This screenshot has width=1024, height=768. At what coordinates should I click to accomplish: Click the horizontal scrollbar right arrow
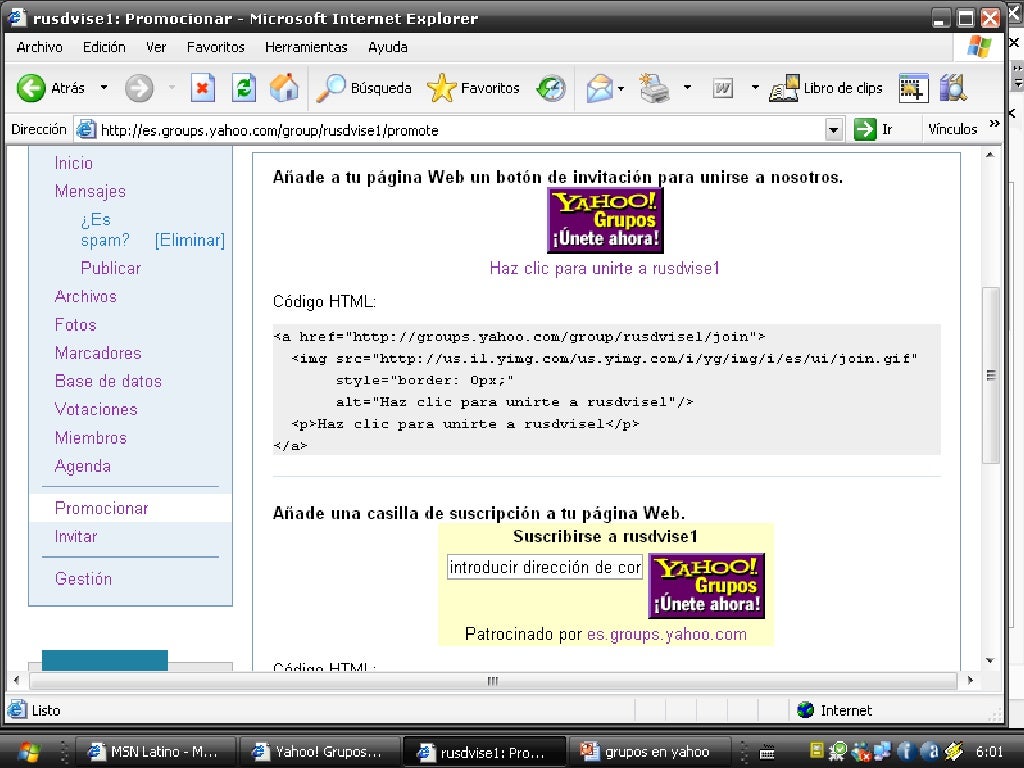[x=970, y=680]
